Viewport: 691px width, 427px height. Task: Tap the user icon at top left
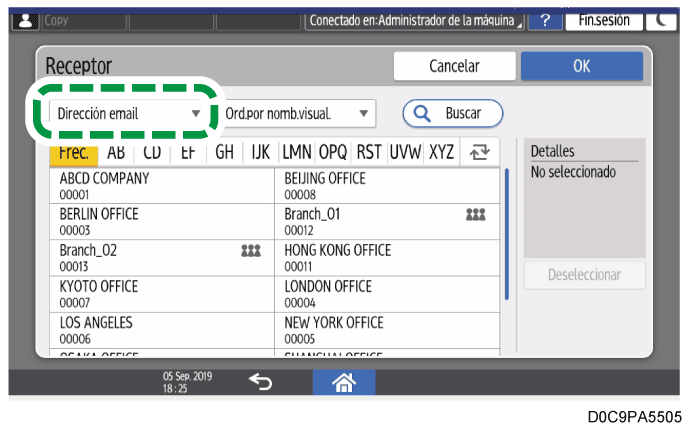pos(20,20)
